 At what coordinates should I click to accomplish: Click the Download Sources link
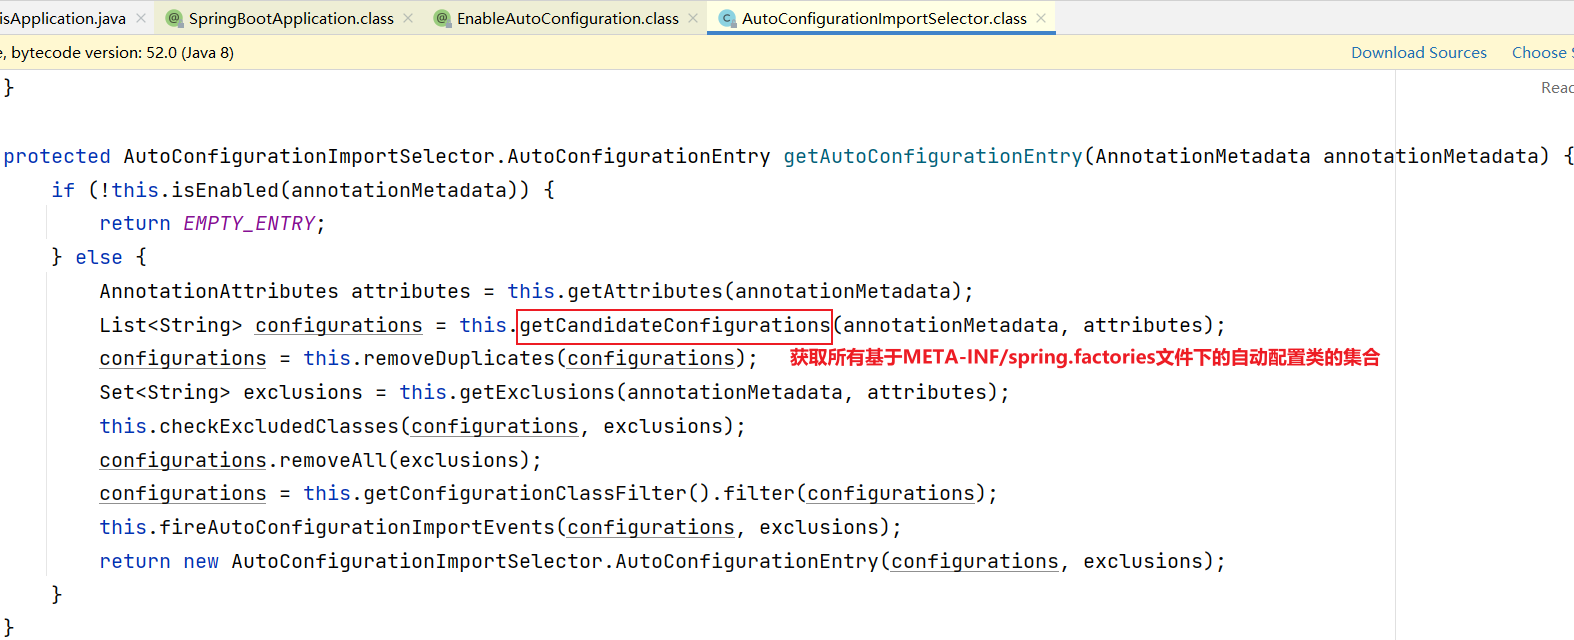(1418, 52)
